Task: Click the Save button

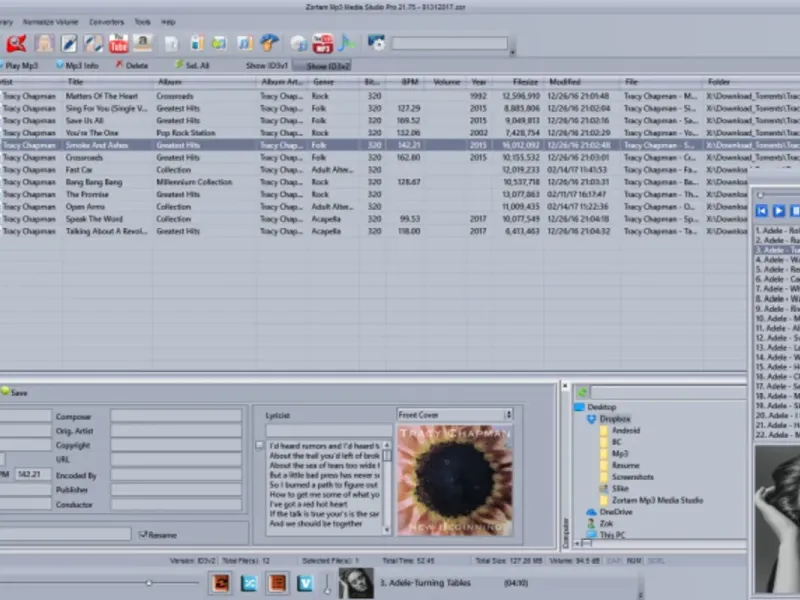Action: [x=19, y=393]
